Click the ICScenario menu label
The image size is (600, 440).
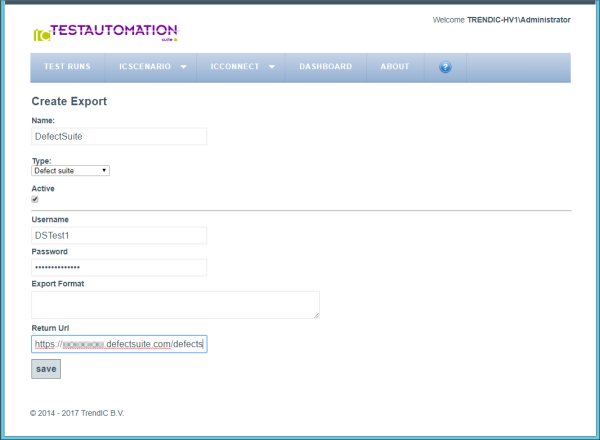point(144,67)
